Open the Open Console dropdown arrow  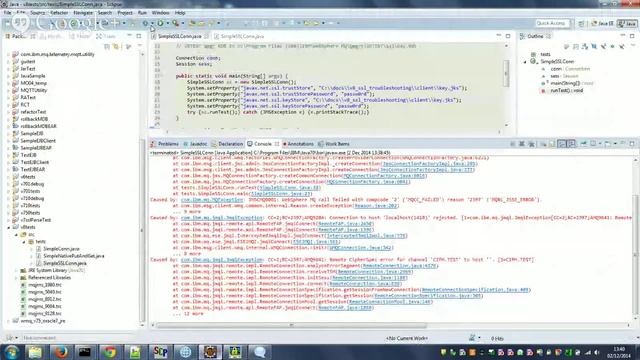coord(615,144)
